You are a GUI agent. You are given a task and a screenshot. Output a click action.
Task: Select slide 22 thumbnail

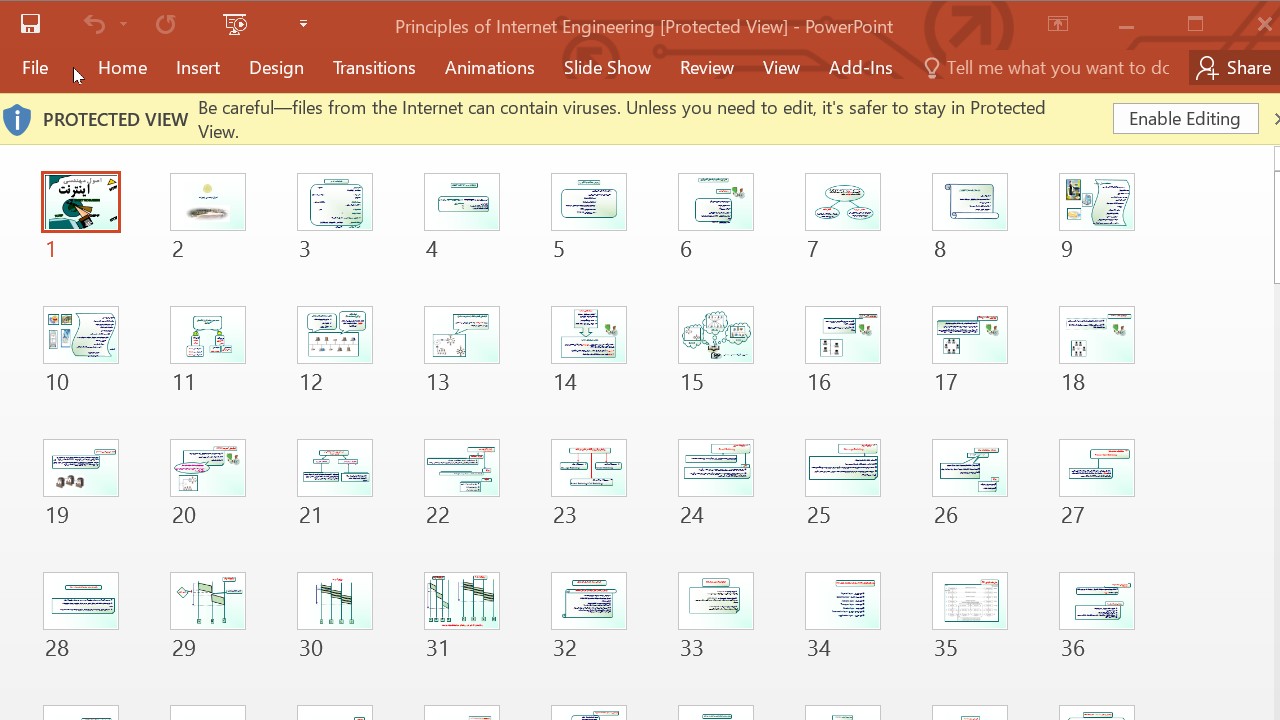462,468
